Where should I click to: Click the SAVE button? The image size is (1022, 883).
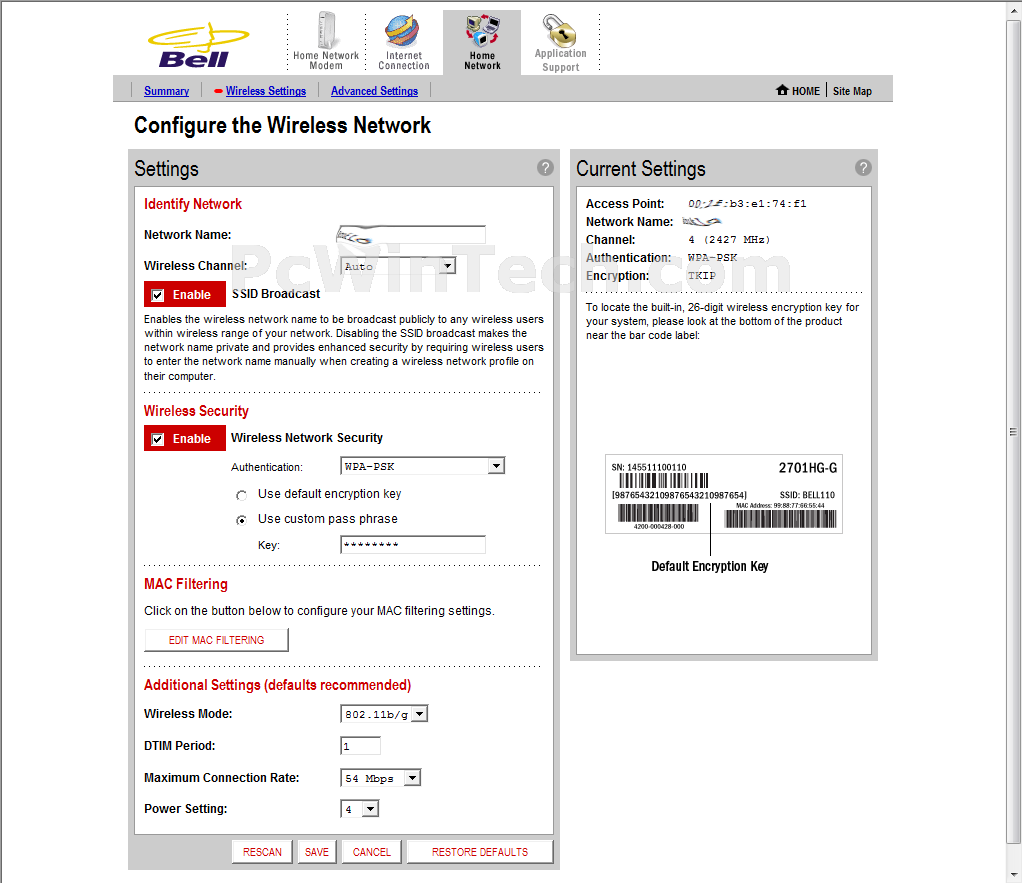(x=317, y=852)
